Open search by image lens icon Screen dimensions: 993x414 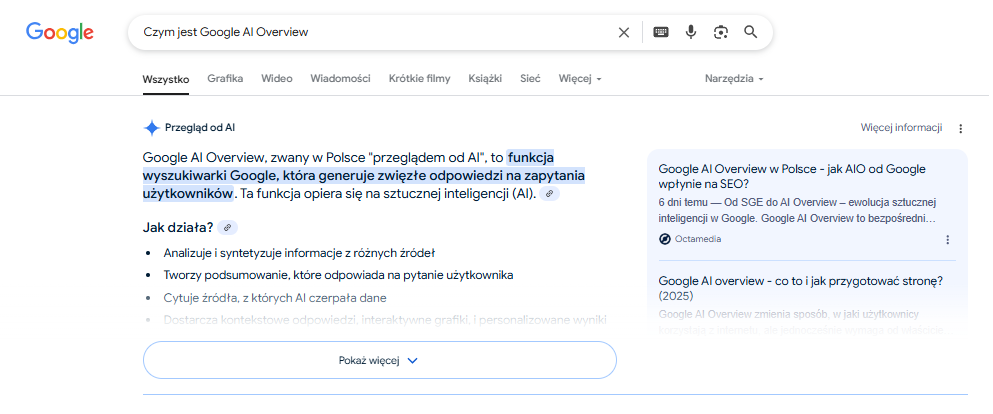[x=721, y=32]
